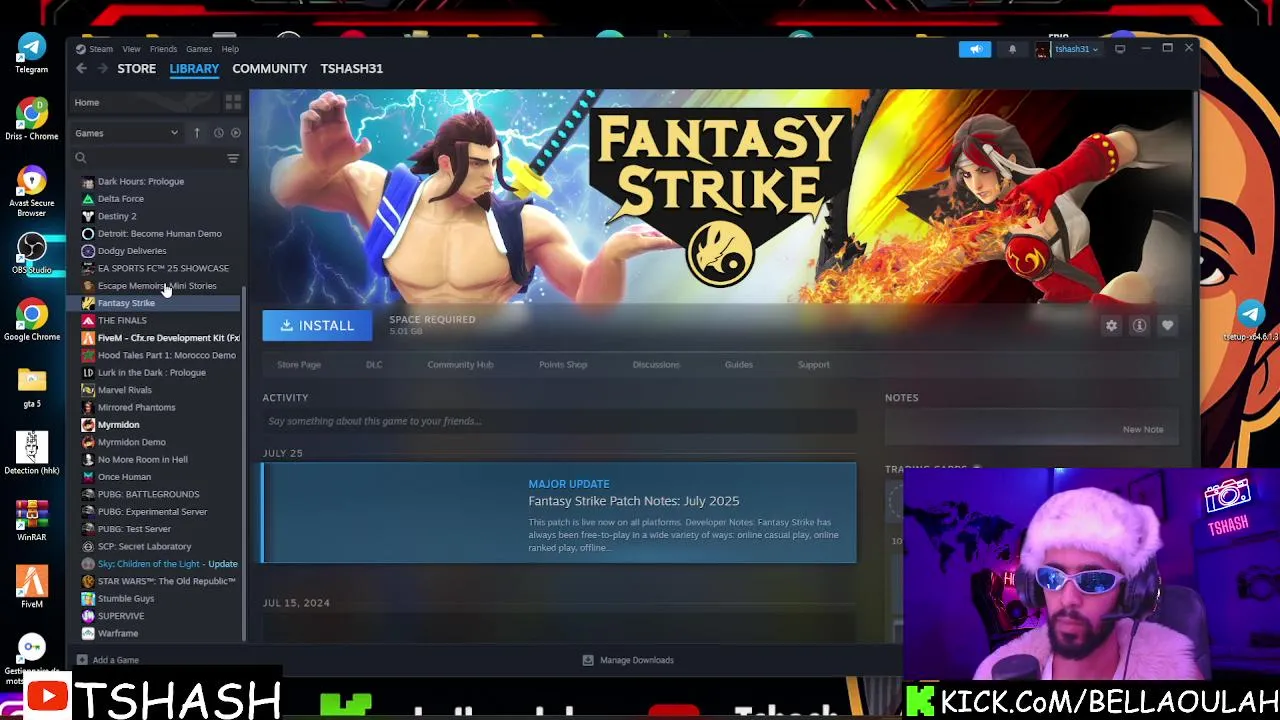1280x720 pixels.
Task: Select Delta Force in library list
Action: click(x=120, y=198)
